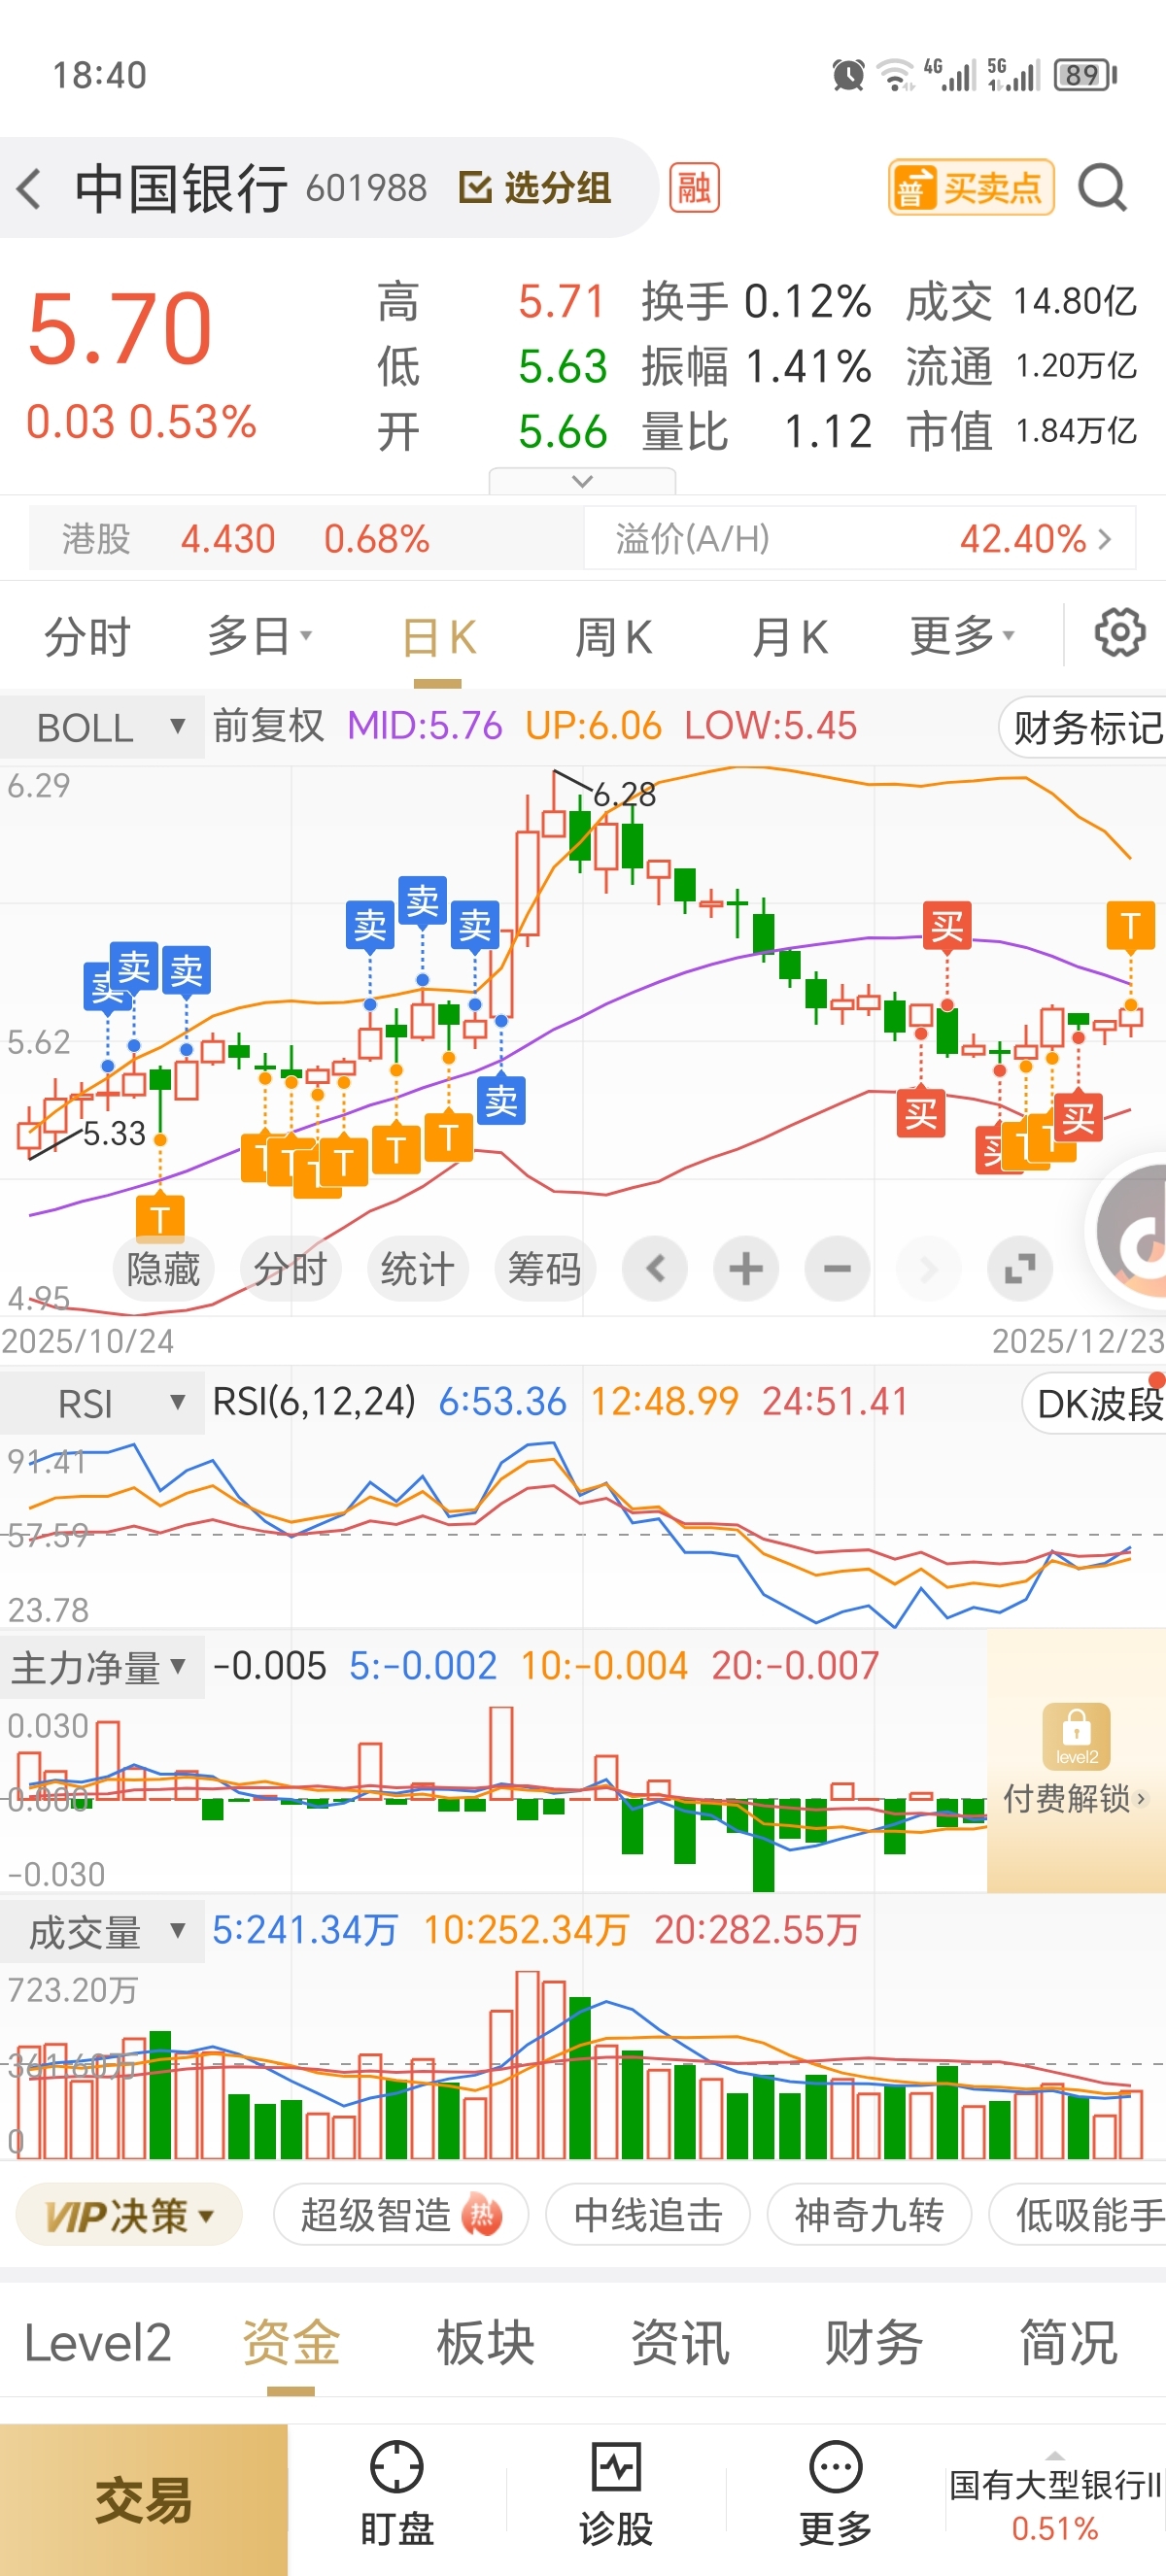Switch to 简况 profile tab
This screenshot has width=1166, height=2576.
(1068, 2343)
